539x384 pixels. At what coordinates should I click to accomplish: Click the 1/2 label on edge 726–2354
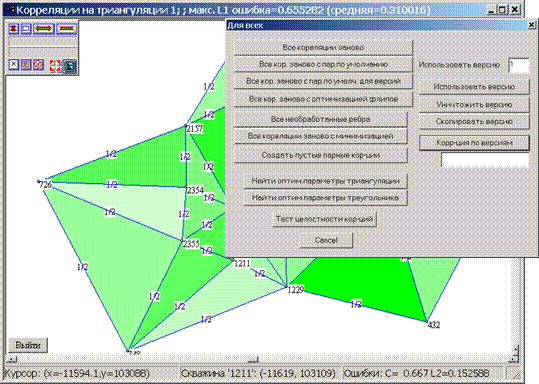[x=112, y=184]
